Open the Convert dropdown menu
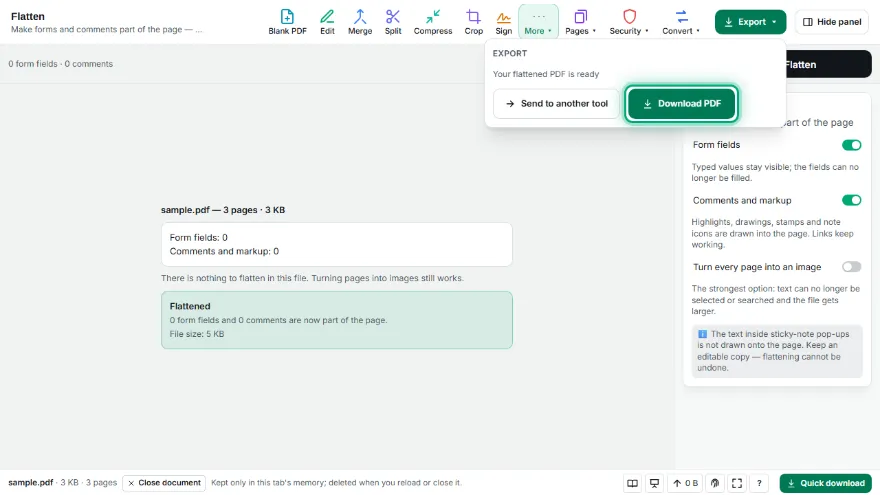The height and width of the screenshot is (495, 880). [681, 22]
